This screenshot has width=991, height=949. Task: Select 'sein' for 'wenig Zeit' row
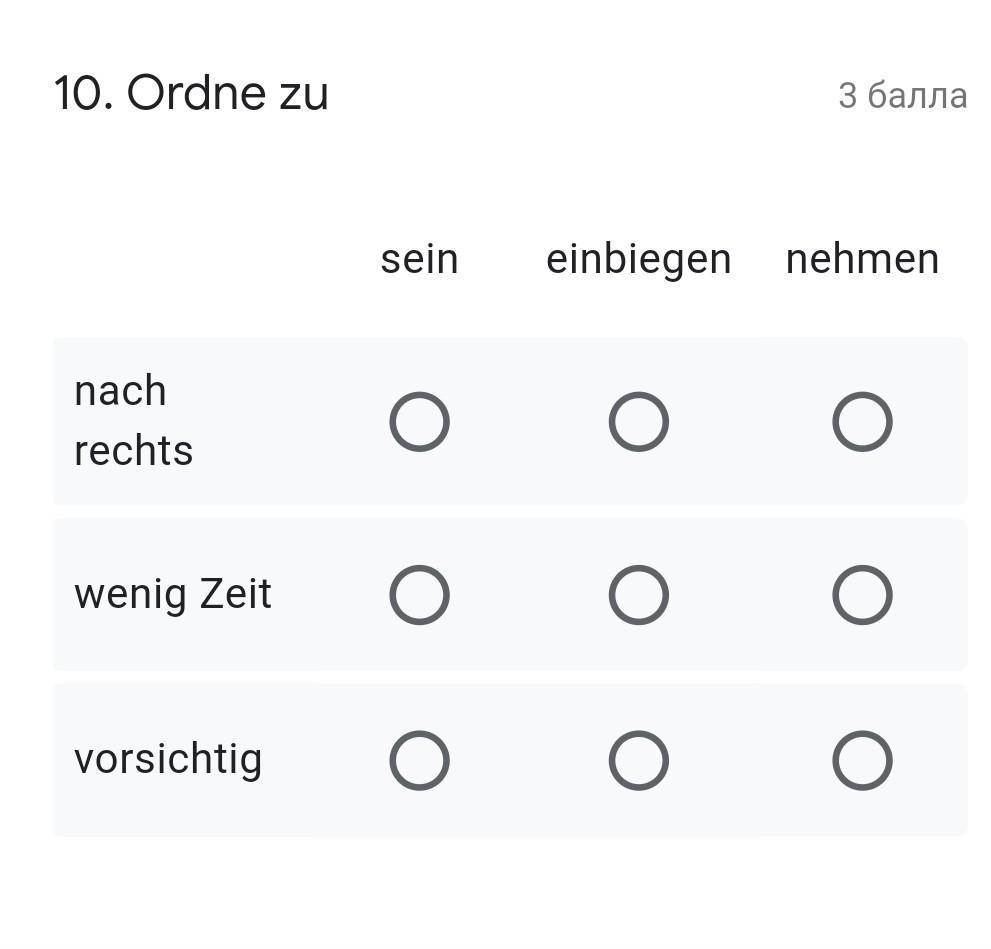pos(419,595)
